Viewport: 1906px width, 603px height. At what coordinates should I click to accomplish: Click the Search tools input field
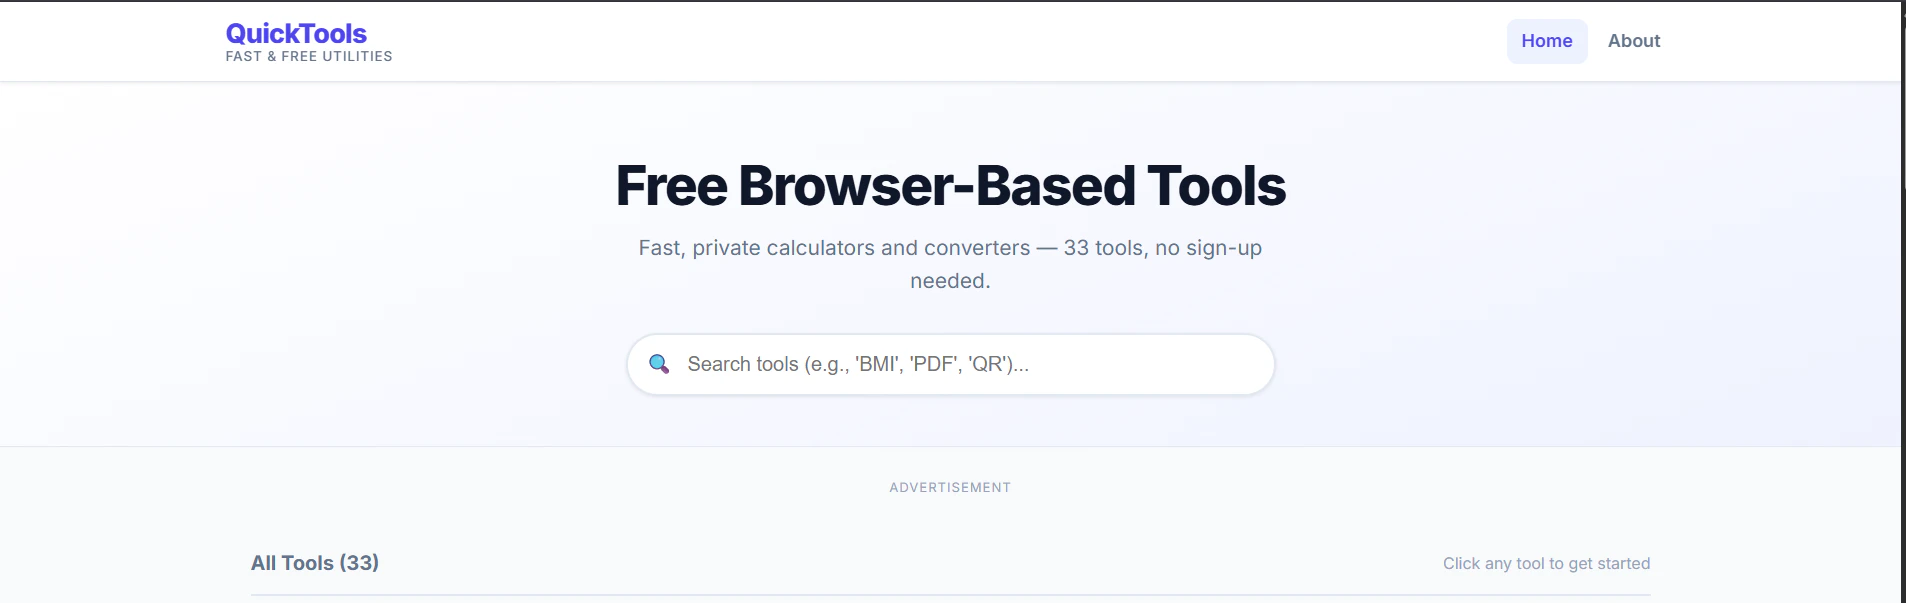(950, 364)
